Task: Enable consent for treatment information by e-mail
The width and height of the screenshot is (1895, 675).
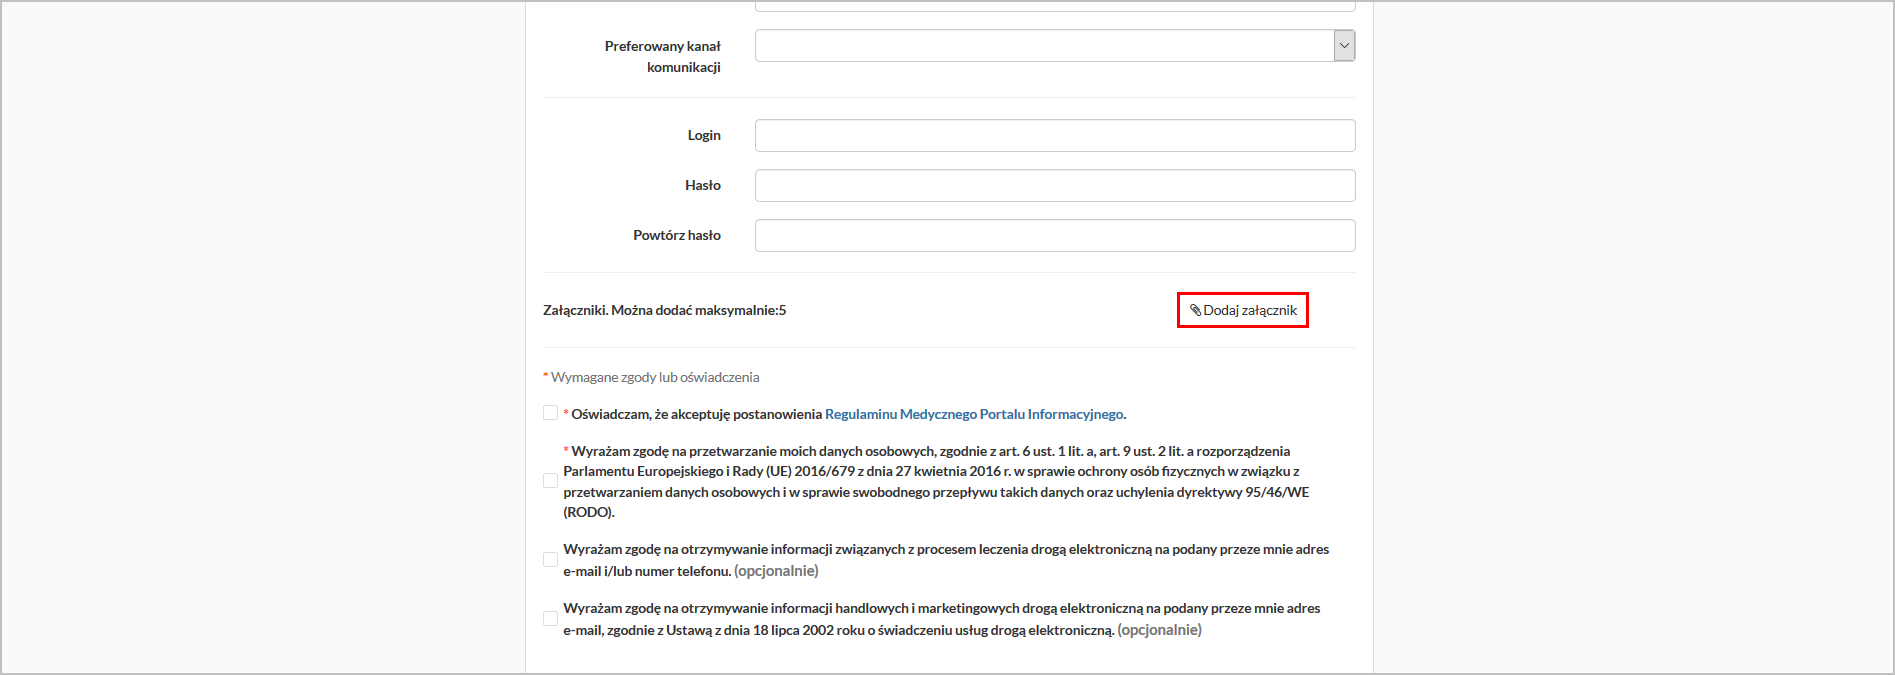Action: click(x=550, y=560)
